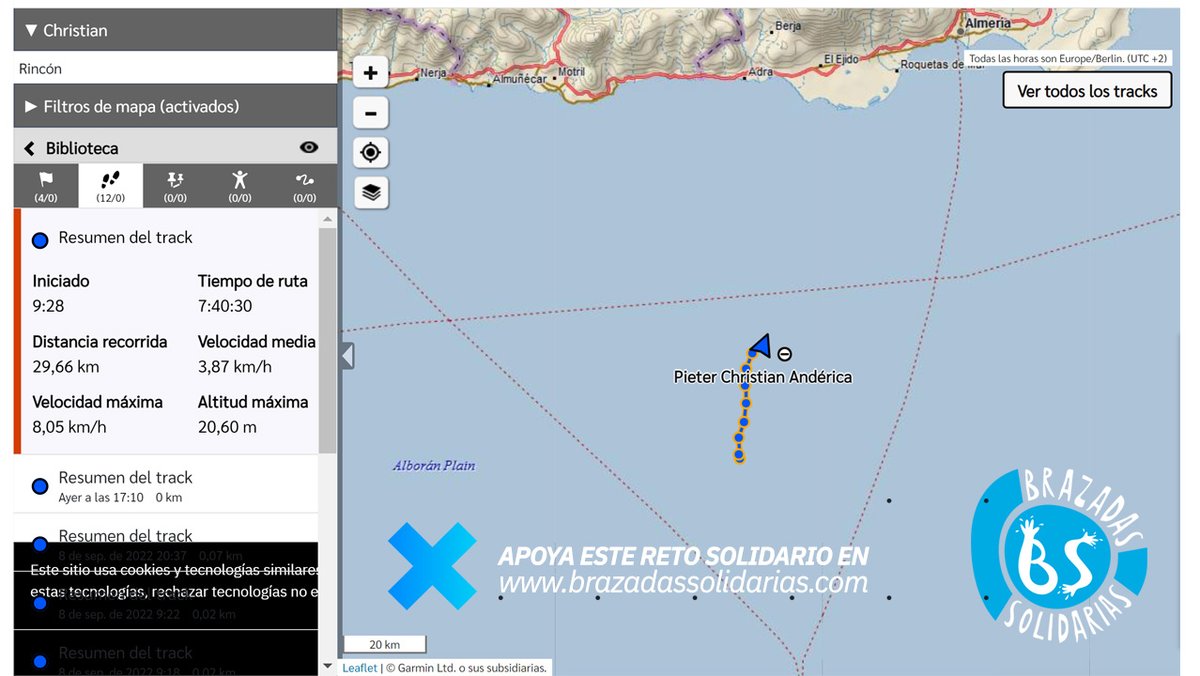Click the minus circle beside the tracker arrow
The width and height of the screenshot is (1200, 676).
(x=785, y=354)
